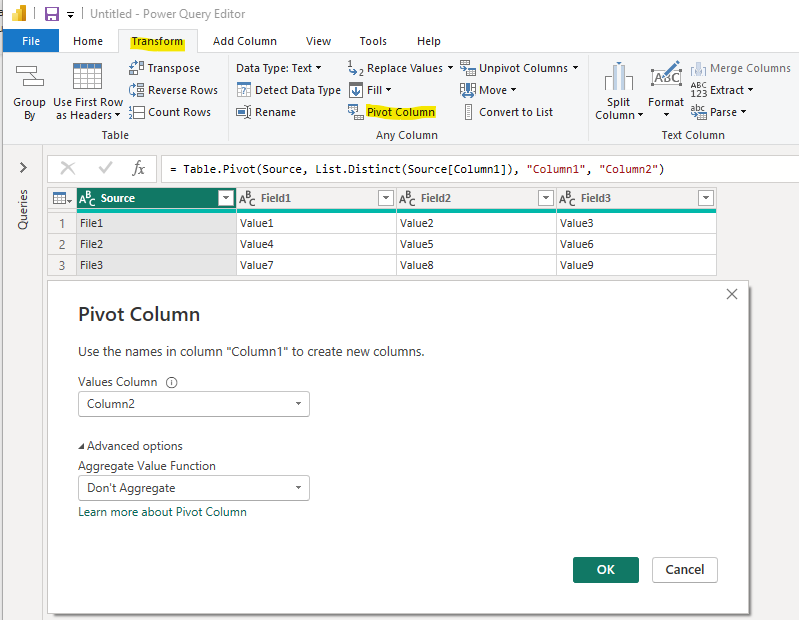Click the highlighted Pivot Column button
The height and width of the screenshot is (620, 799).
391,112
